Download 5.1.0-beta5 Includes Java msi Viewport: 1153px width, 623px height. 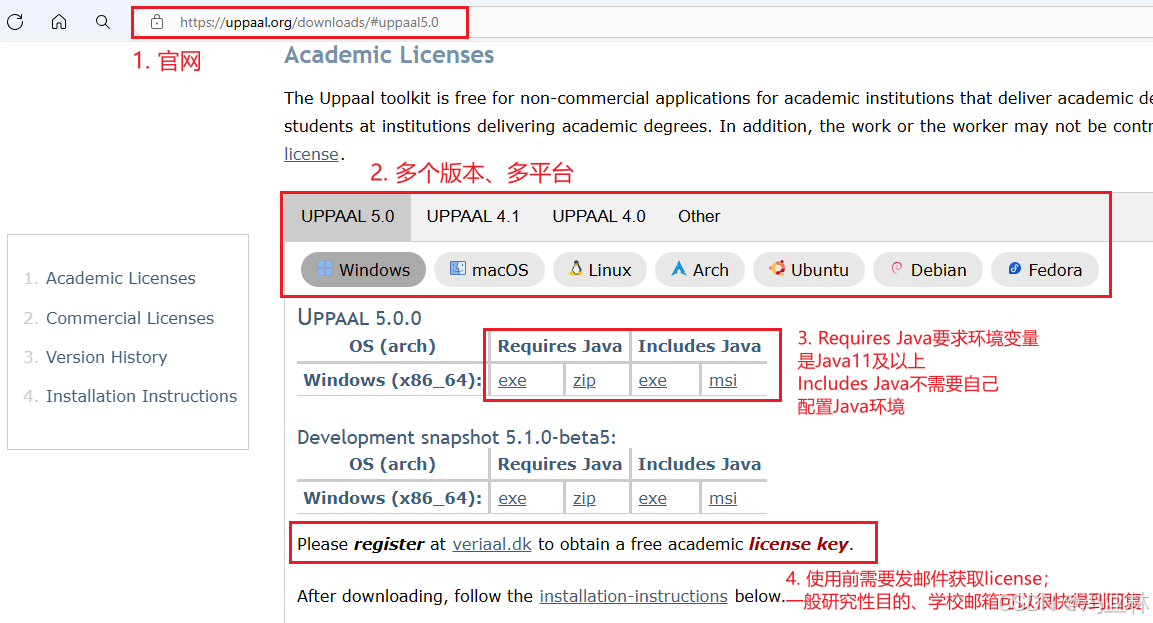pyautogui.click(x=723, y=499)
